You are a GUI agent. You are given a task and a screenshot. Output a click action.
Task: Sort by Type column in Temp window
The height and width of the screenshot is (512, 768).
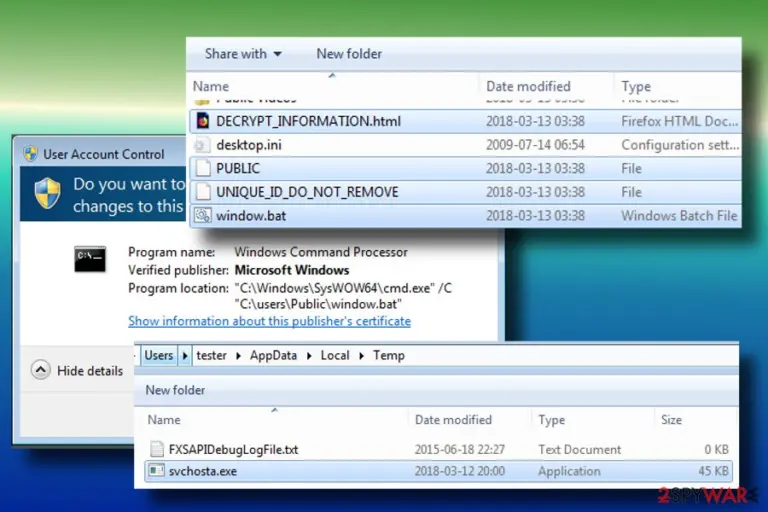[552, 420]
